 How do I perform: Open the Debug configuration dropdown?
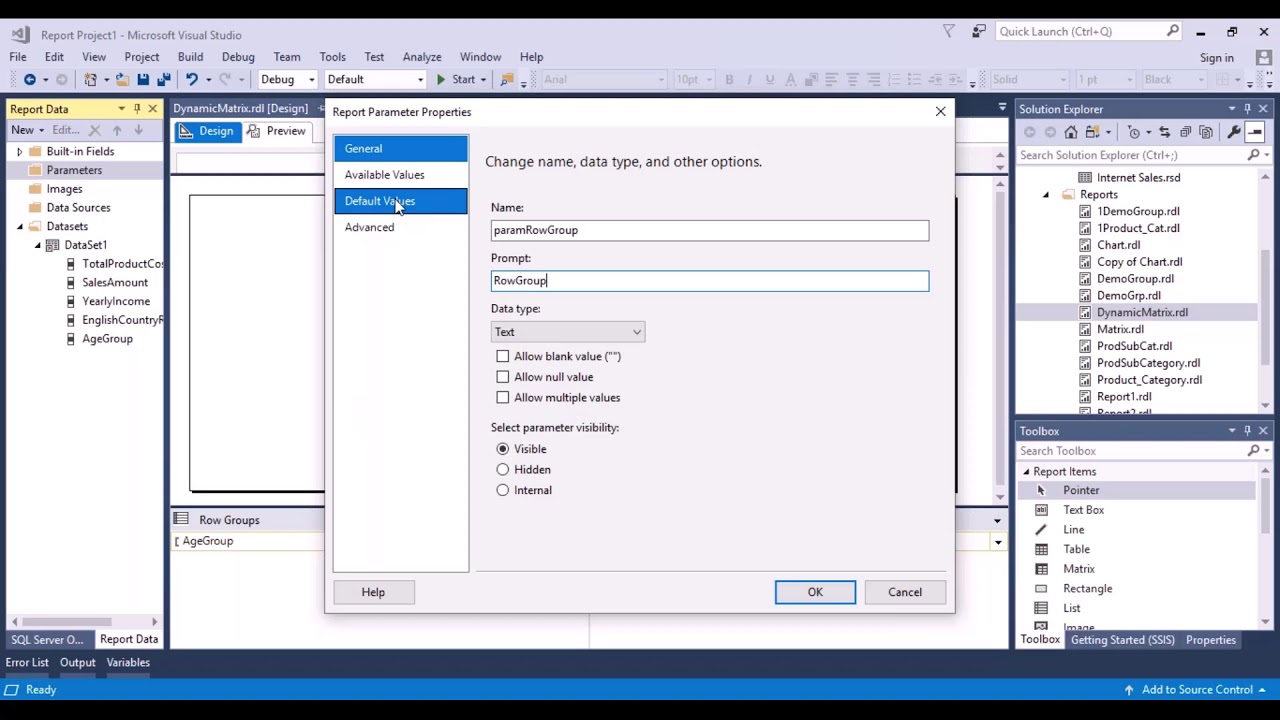pos(288,79)
